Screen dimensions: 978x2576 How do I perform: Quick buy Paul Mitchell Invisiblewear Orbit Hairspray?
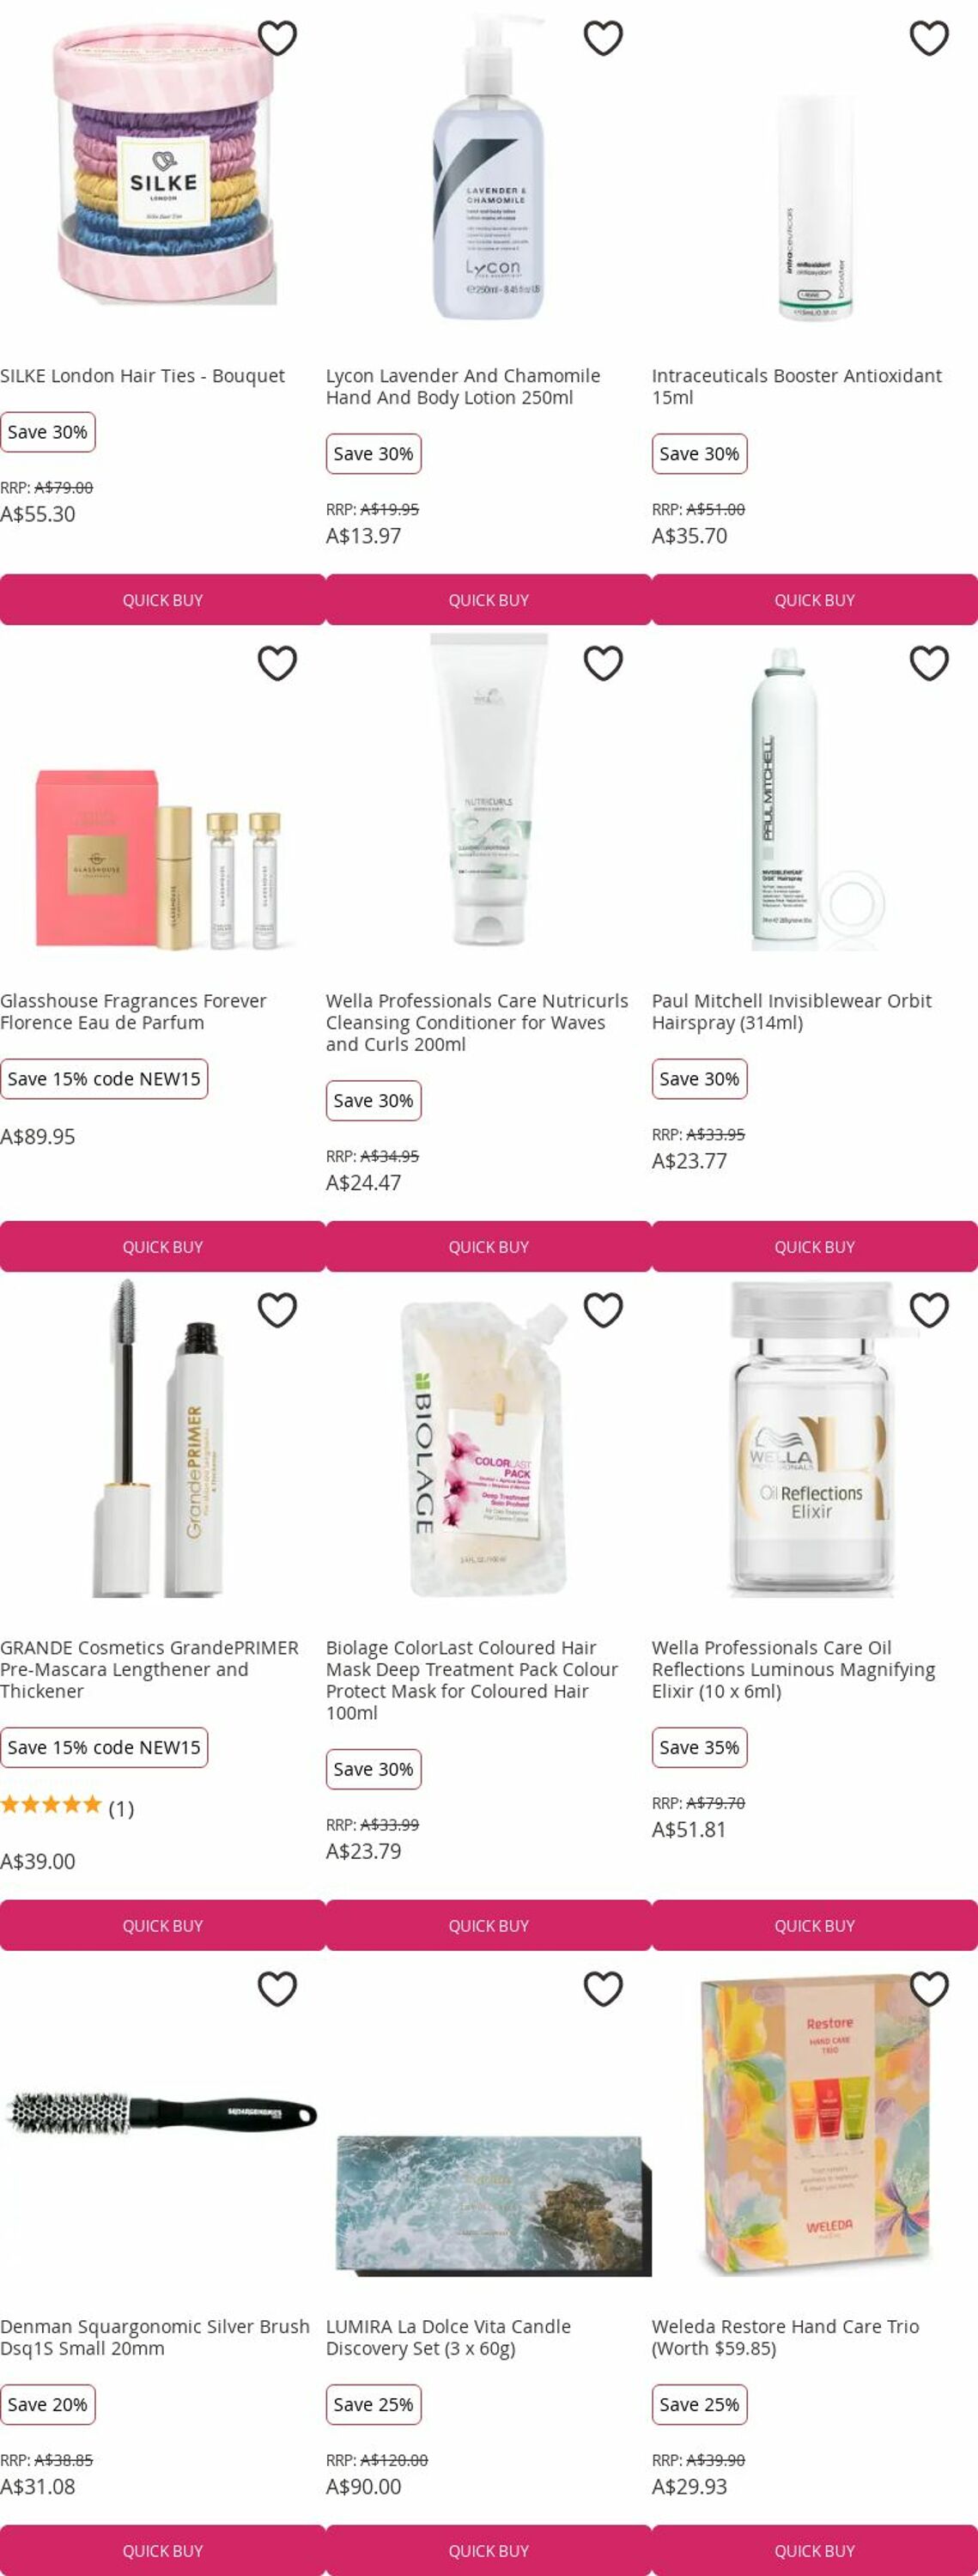(815, 1247)
